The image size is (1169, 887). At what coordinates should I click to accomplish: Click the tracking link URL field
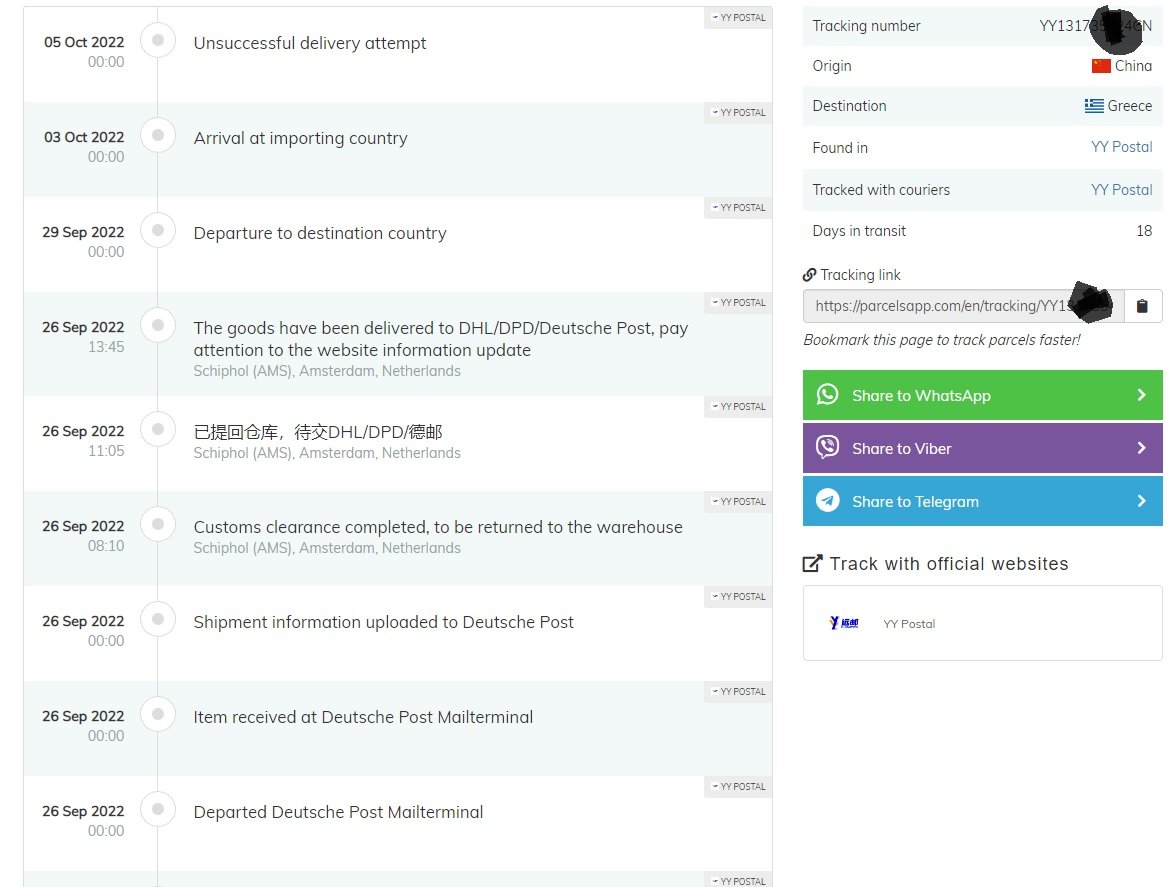(963, 306)
